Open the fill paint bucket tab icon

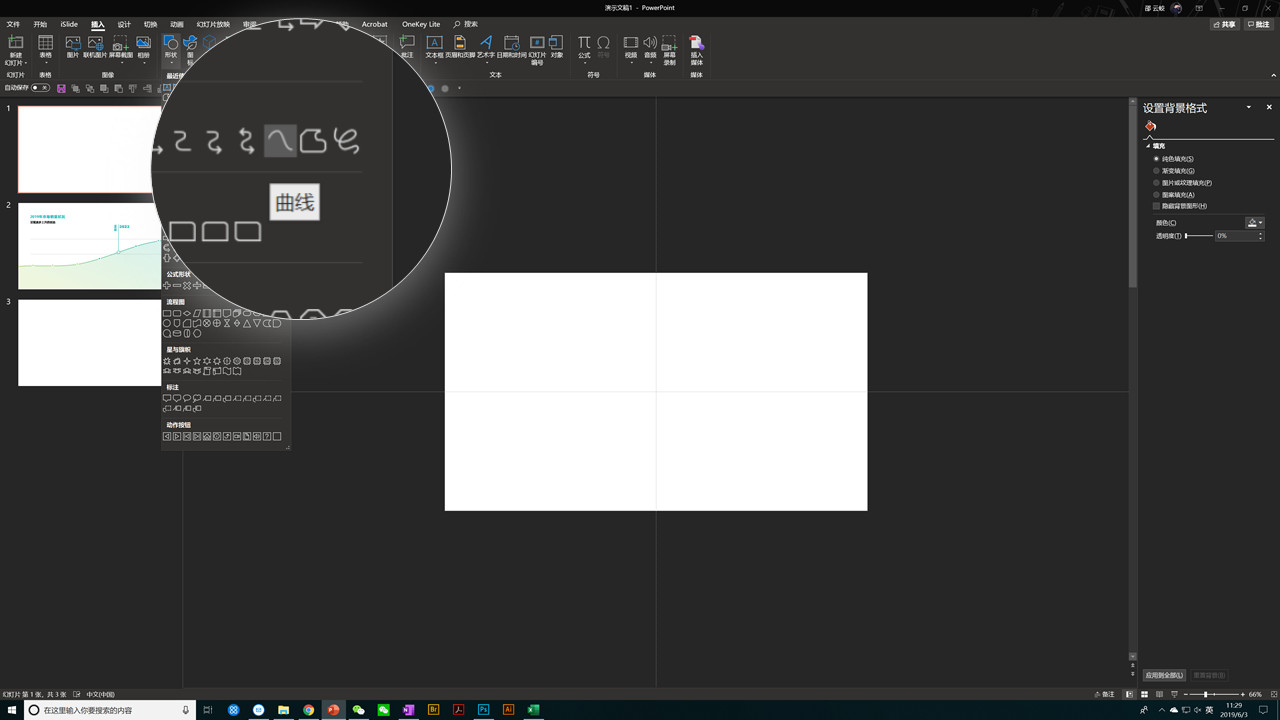click(x=1151, y=126)
